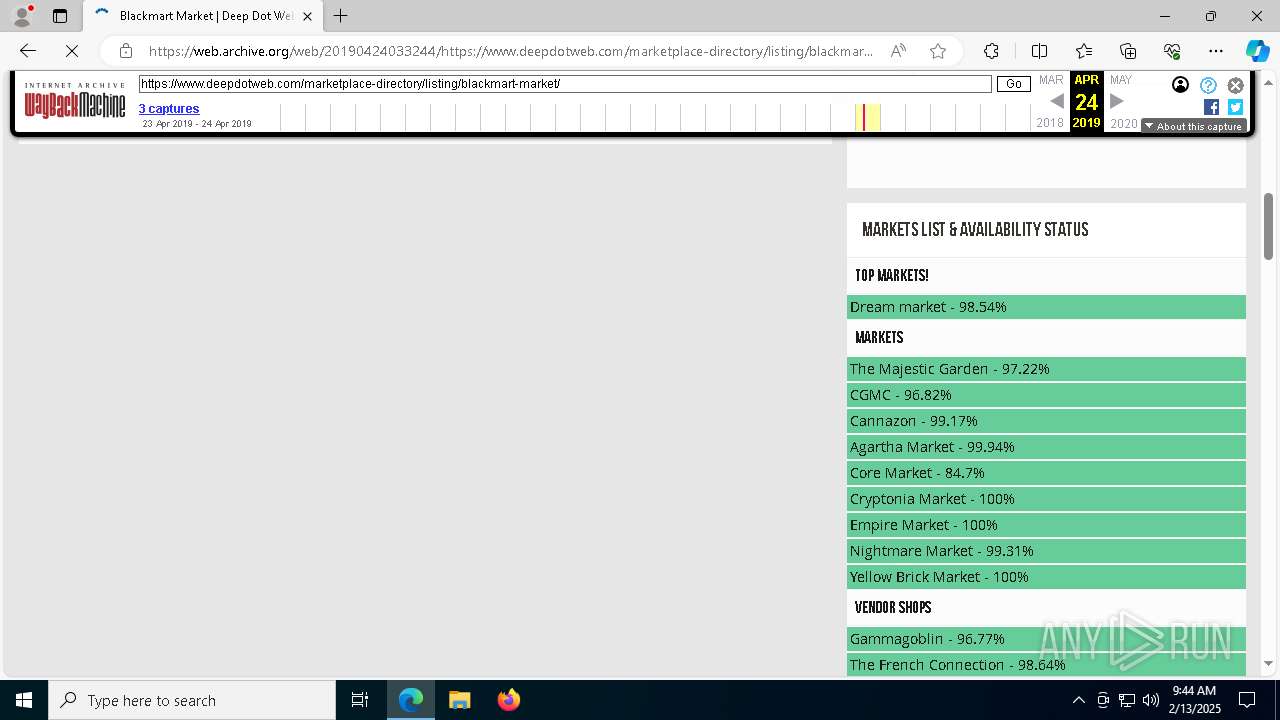The image size is (1280, 720).
Task: Open the Cryptonia Market 100% entry
Action: pyautogui.click(x=1046, y=499)
